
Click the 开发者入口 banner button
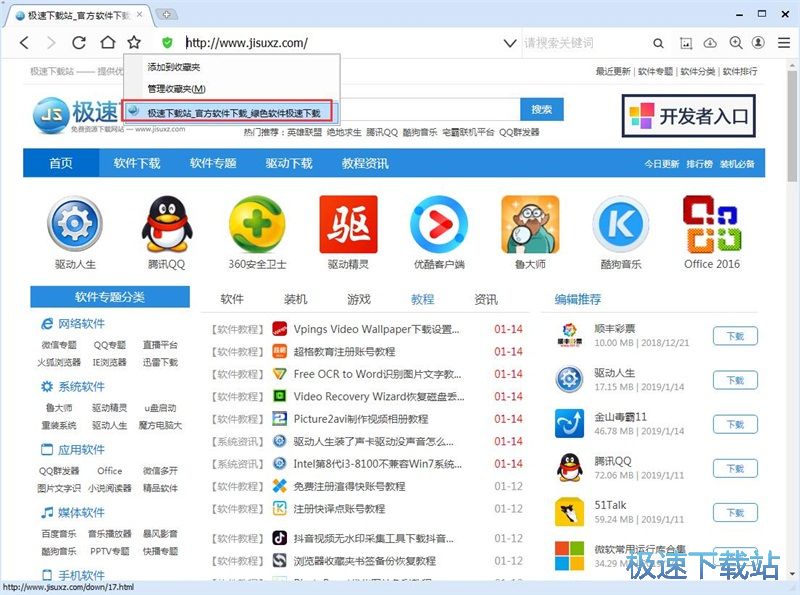tap(688, 116)
